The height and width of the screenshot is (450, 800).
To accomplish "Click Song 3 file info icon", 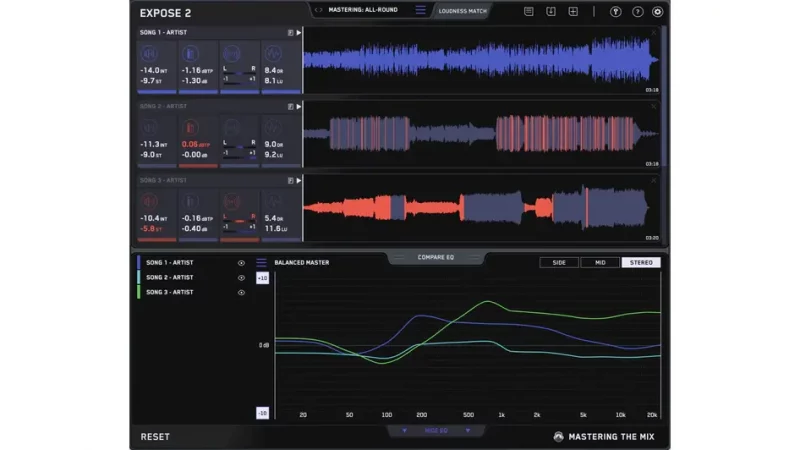I will [x=290, y=181].
